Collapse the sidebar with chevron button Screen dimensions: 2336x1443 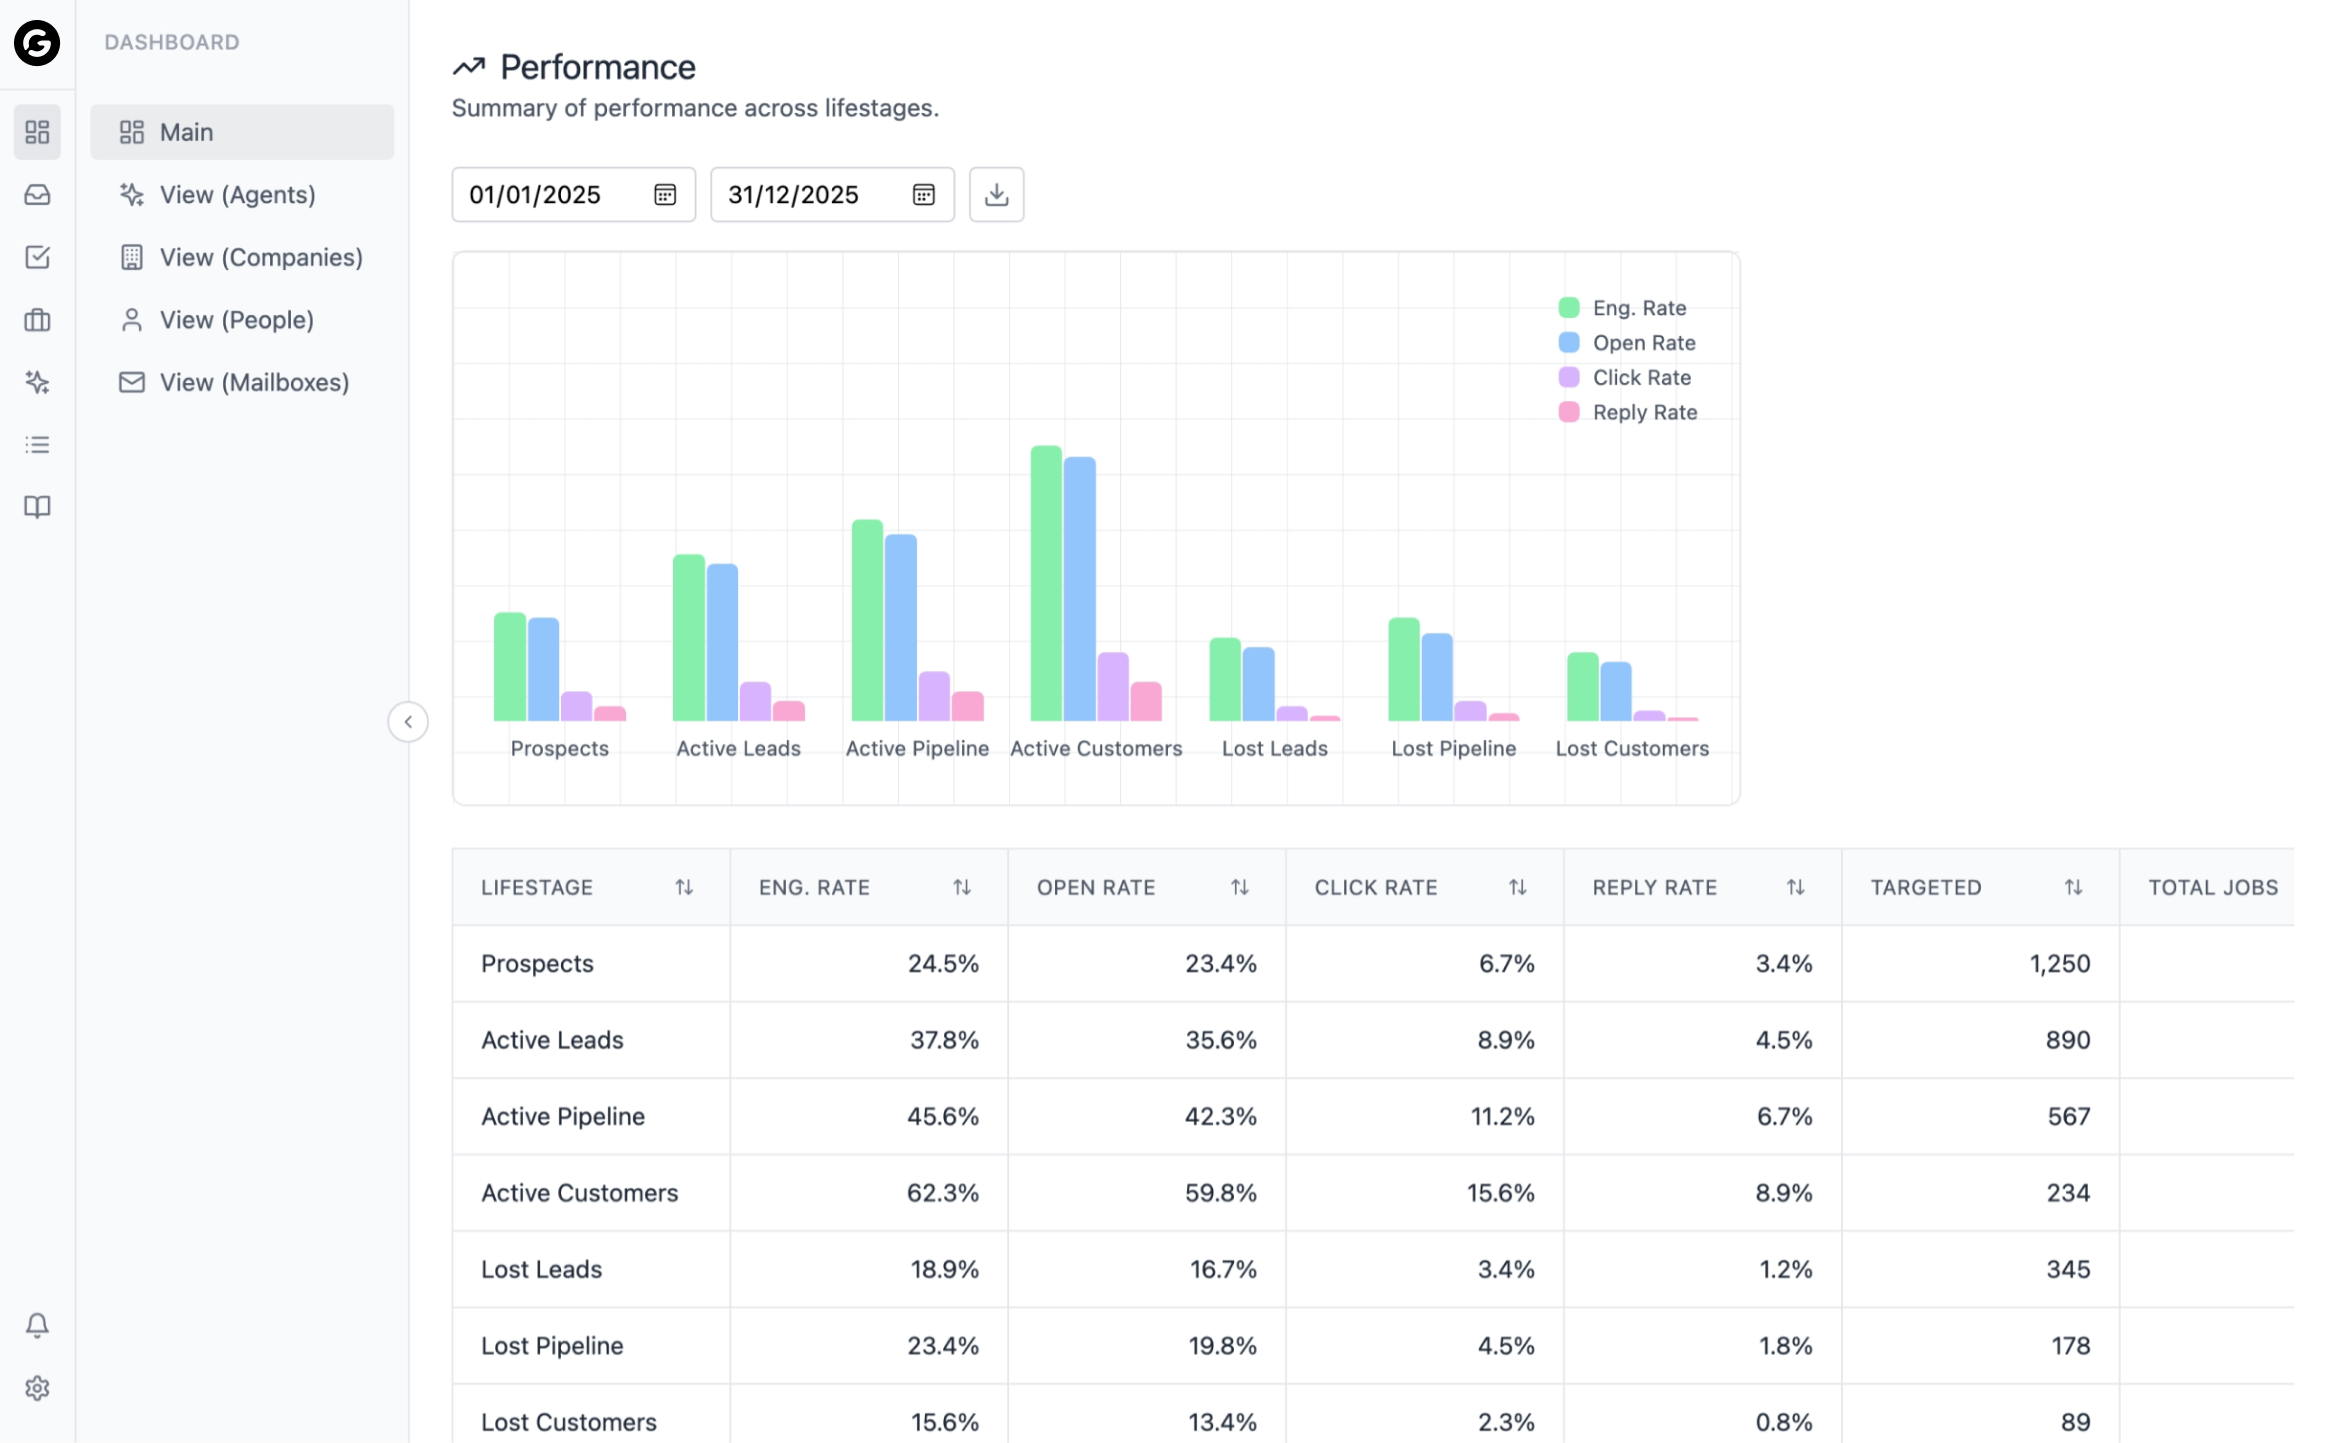(x=408, y=722)
